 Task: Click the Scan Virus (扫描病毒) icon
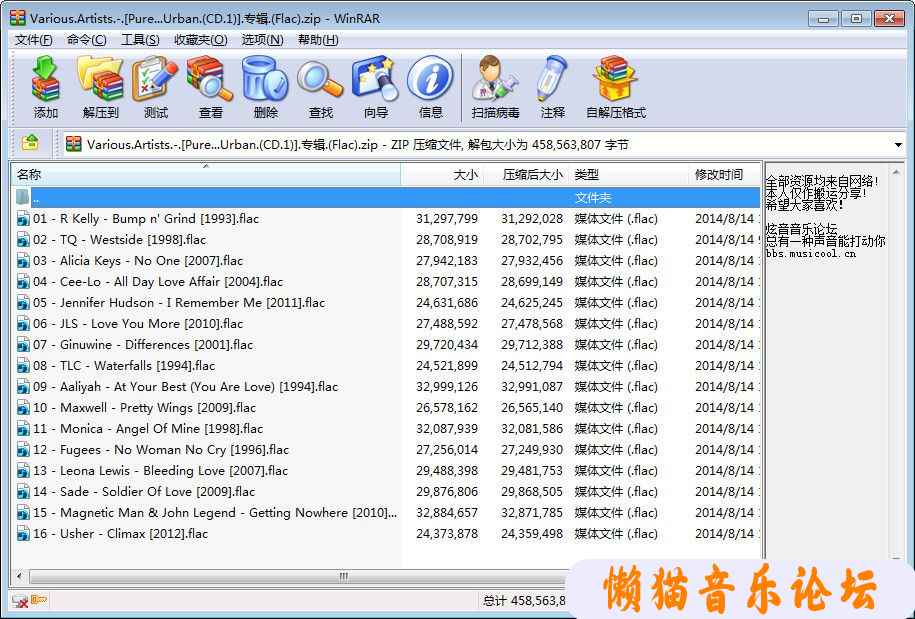(495, 79)
